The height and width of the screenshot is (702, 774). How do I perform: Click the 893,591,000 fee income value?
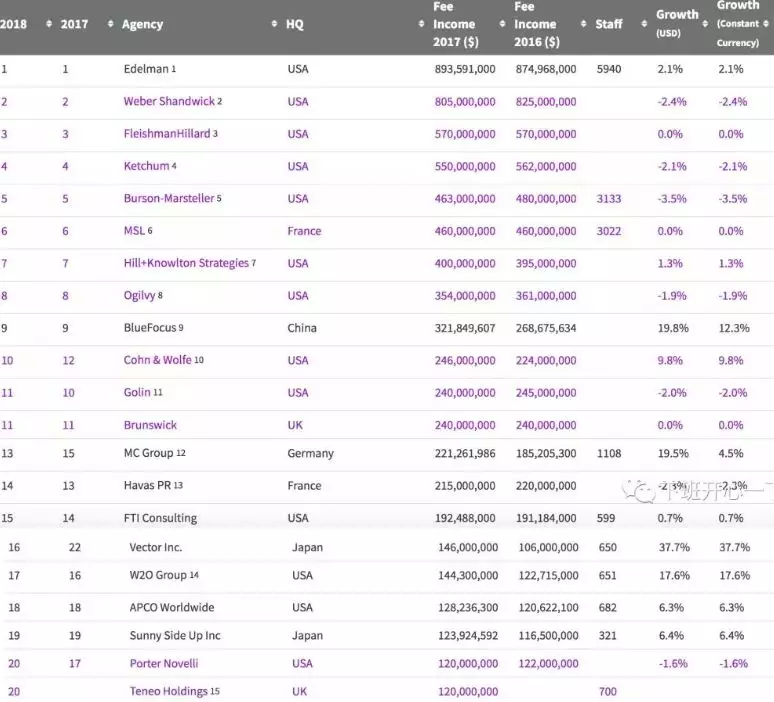point(464,69)
